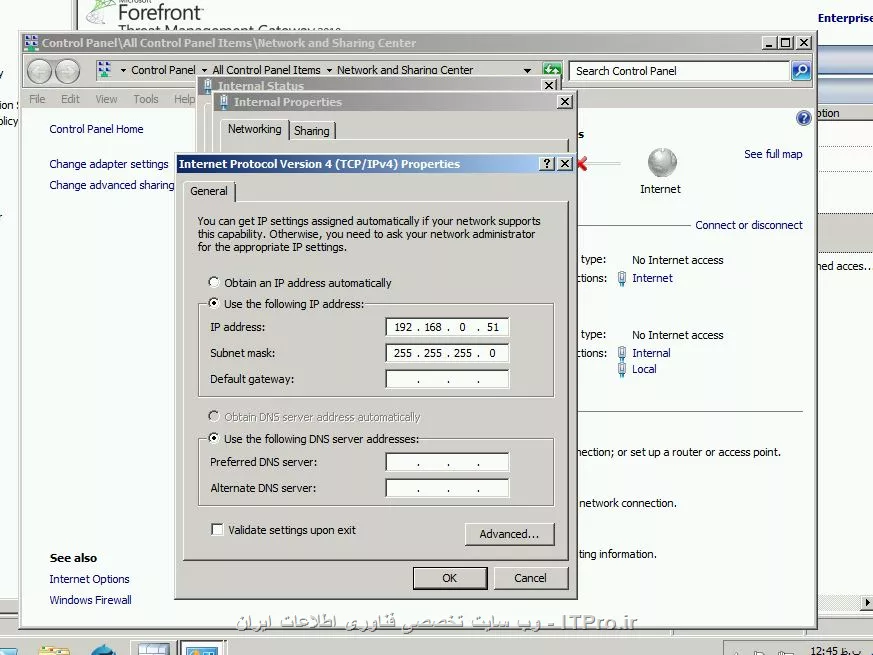
Task: Click the IP address input field
Action: pyautogui.click(x=447, y=327)
